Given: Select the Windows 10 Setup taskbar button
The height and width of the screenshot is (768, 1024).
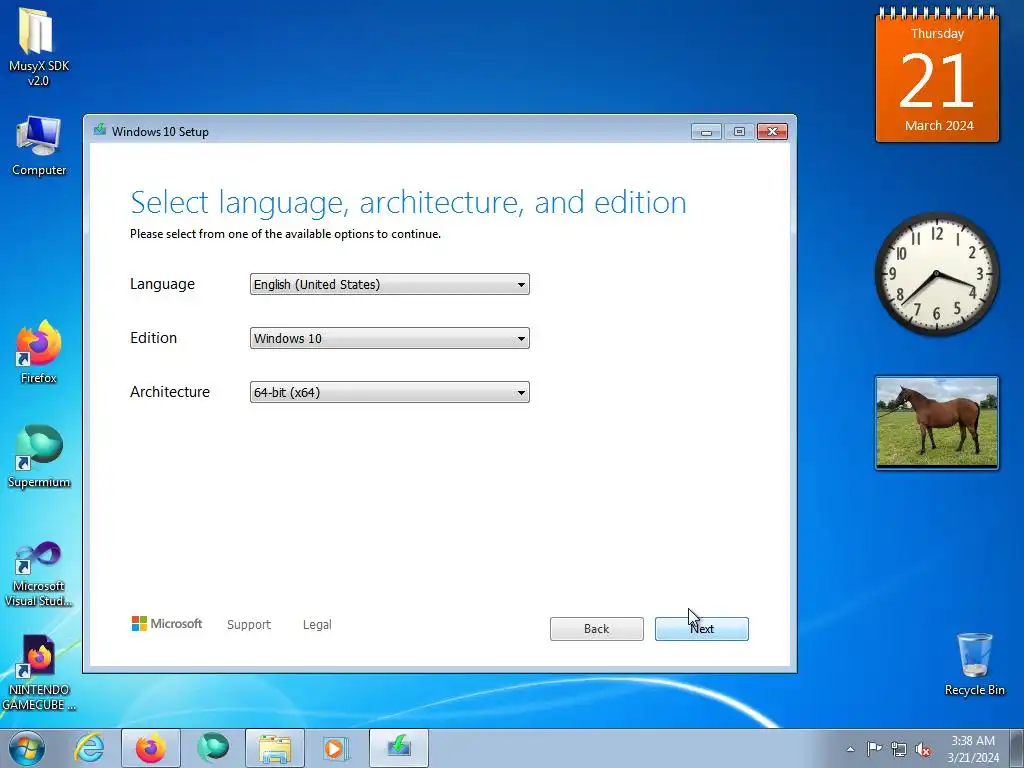Looking at the screenshot, I should 399,748.
